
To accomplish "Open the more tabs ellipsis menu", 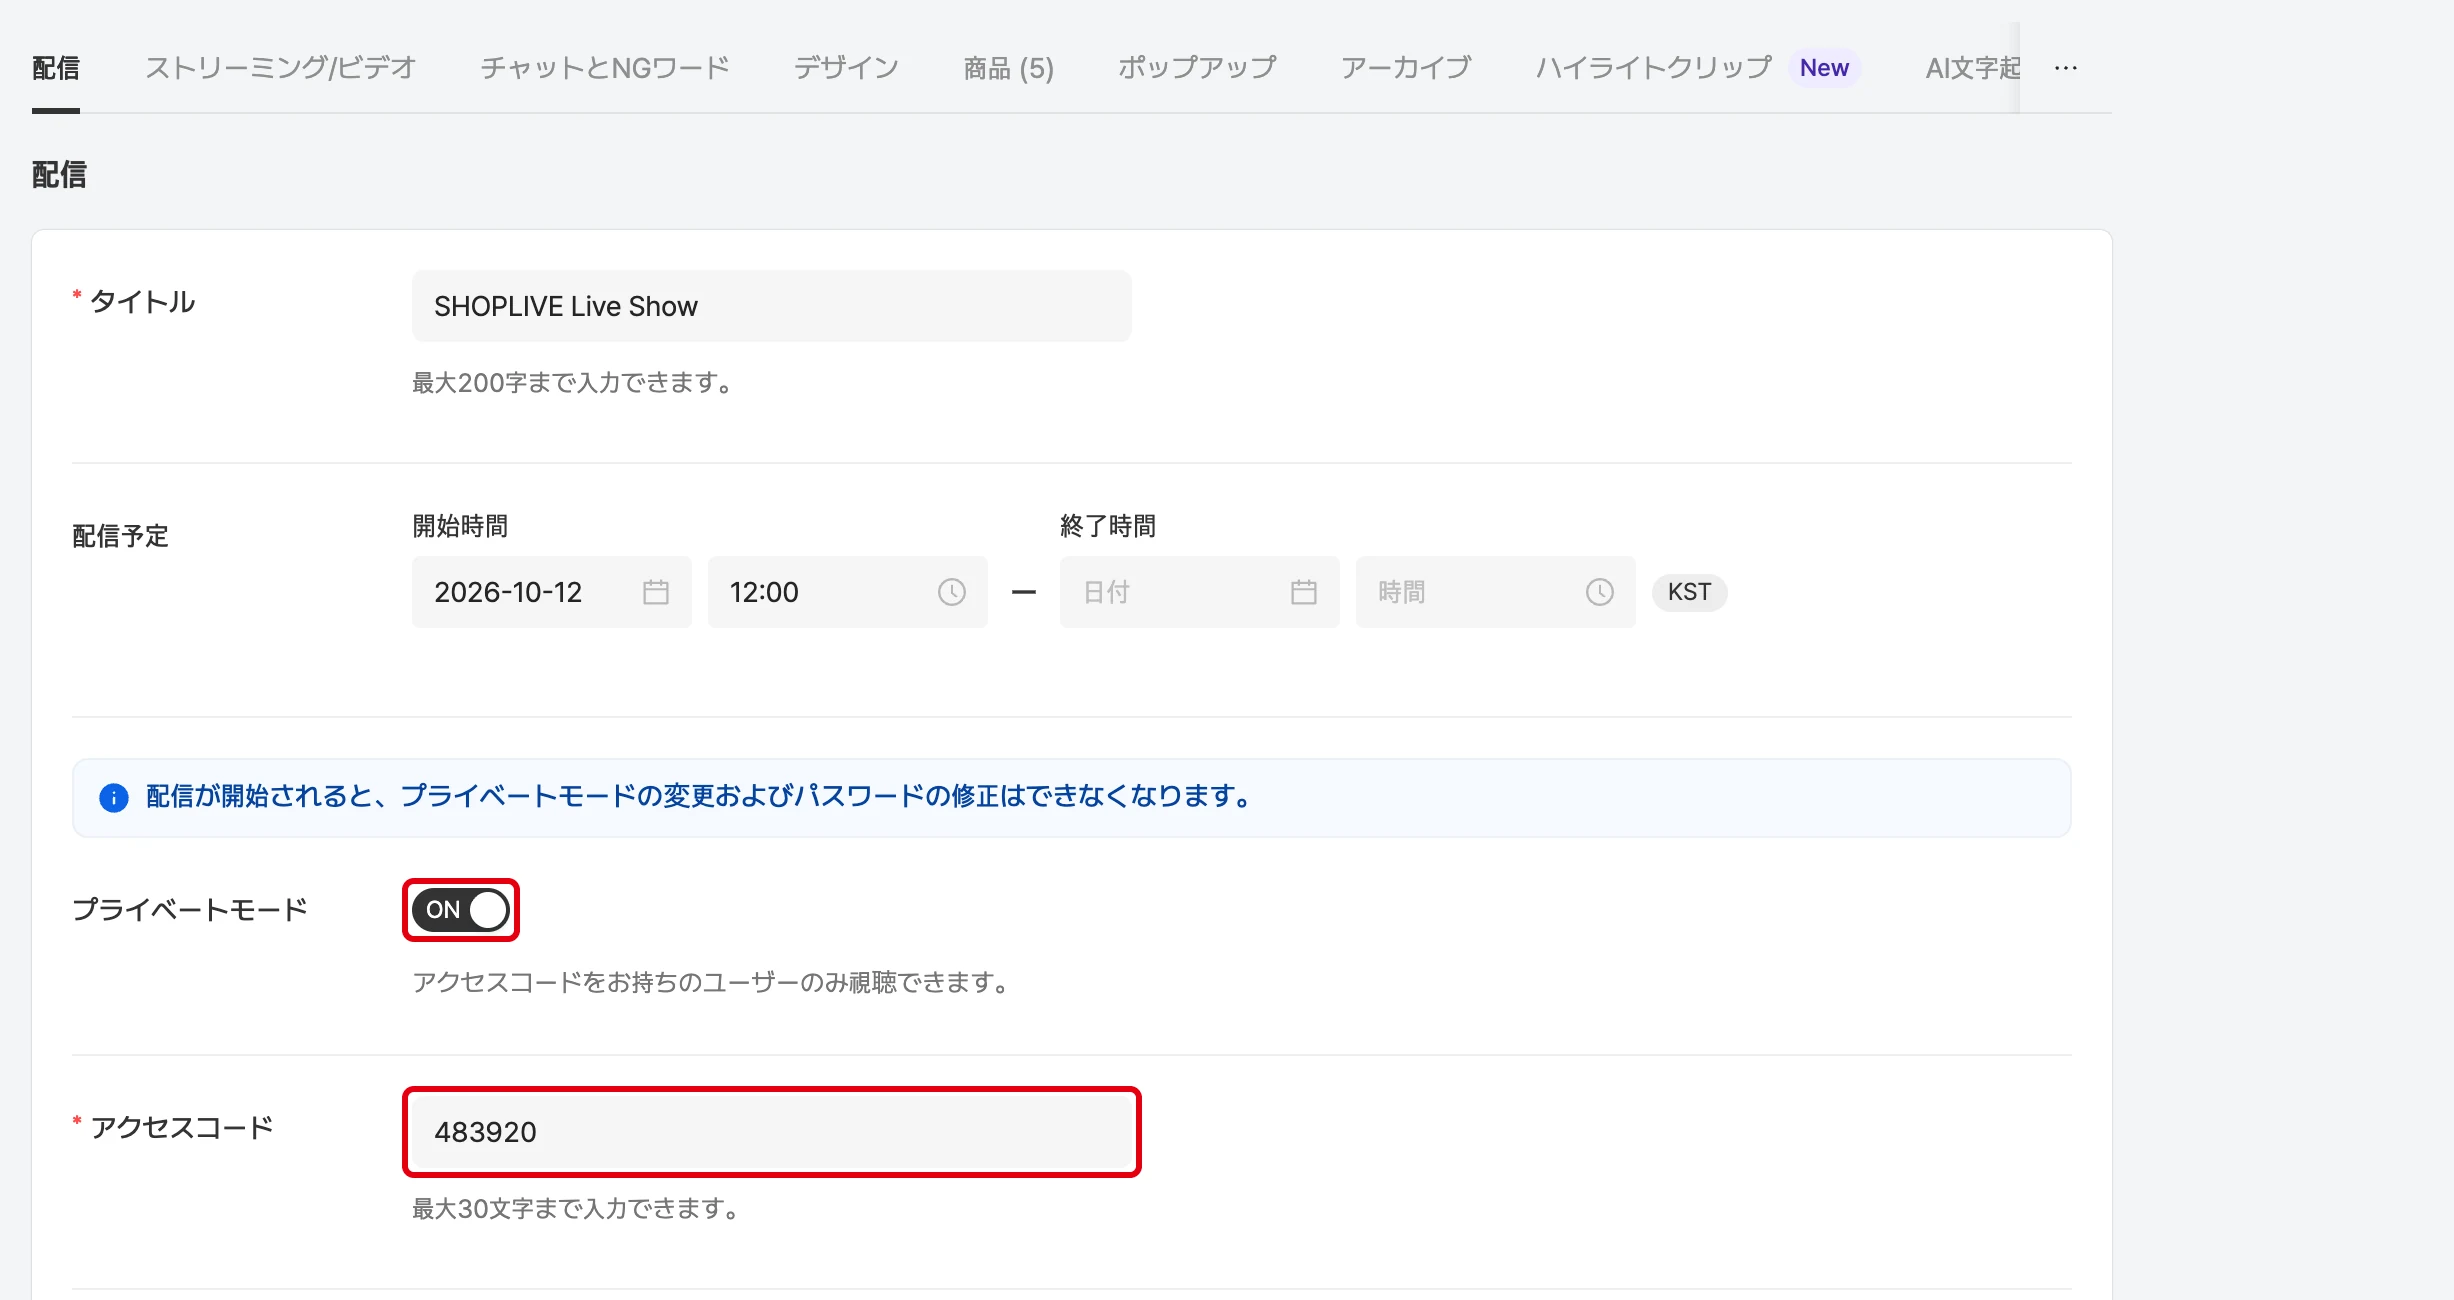I will (x=2066, y=68).
